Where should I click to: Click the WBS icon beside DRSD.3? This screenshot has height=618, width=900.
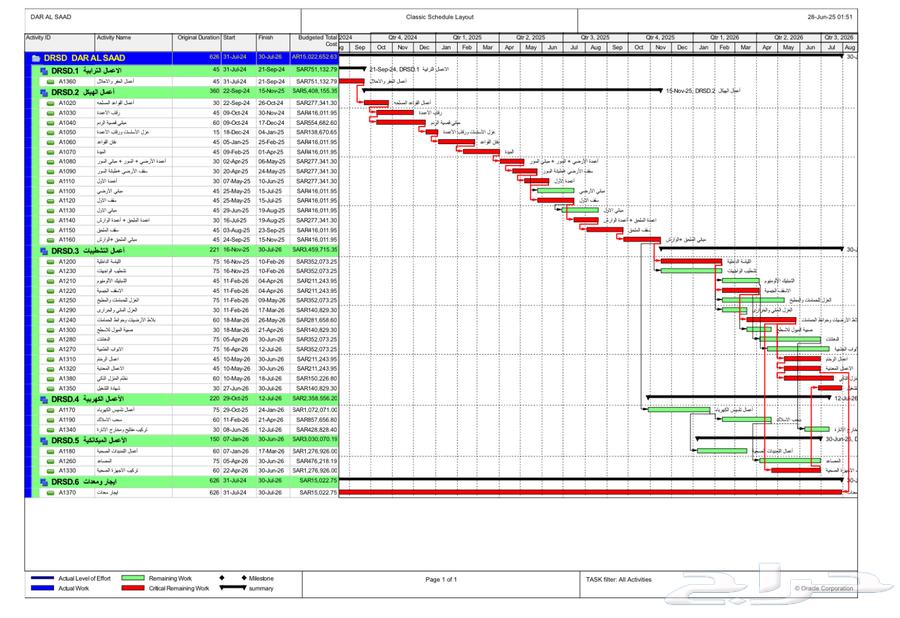43,250
